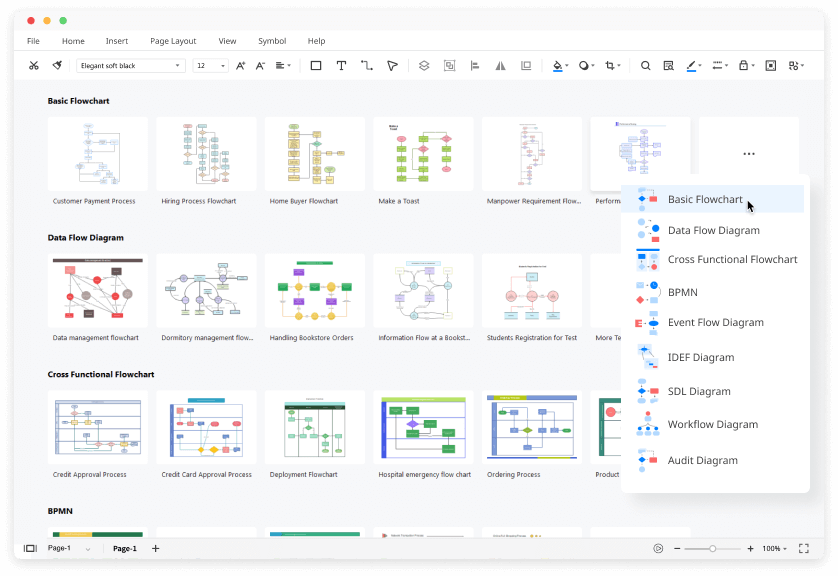838x576 pixels.
Task: Click the zoom out minus button
Action: [677, 549]
